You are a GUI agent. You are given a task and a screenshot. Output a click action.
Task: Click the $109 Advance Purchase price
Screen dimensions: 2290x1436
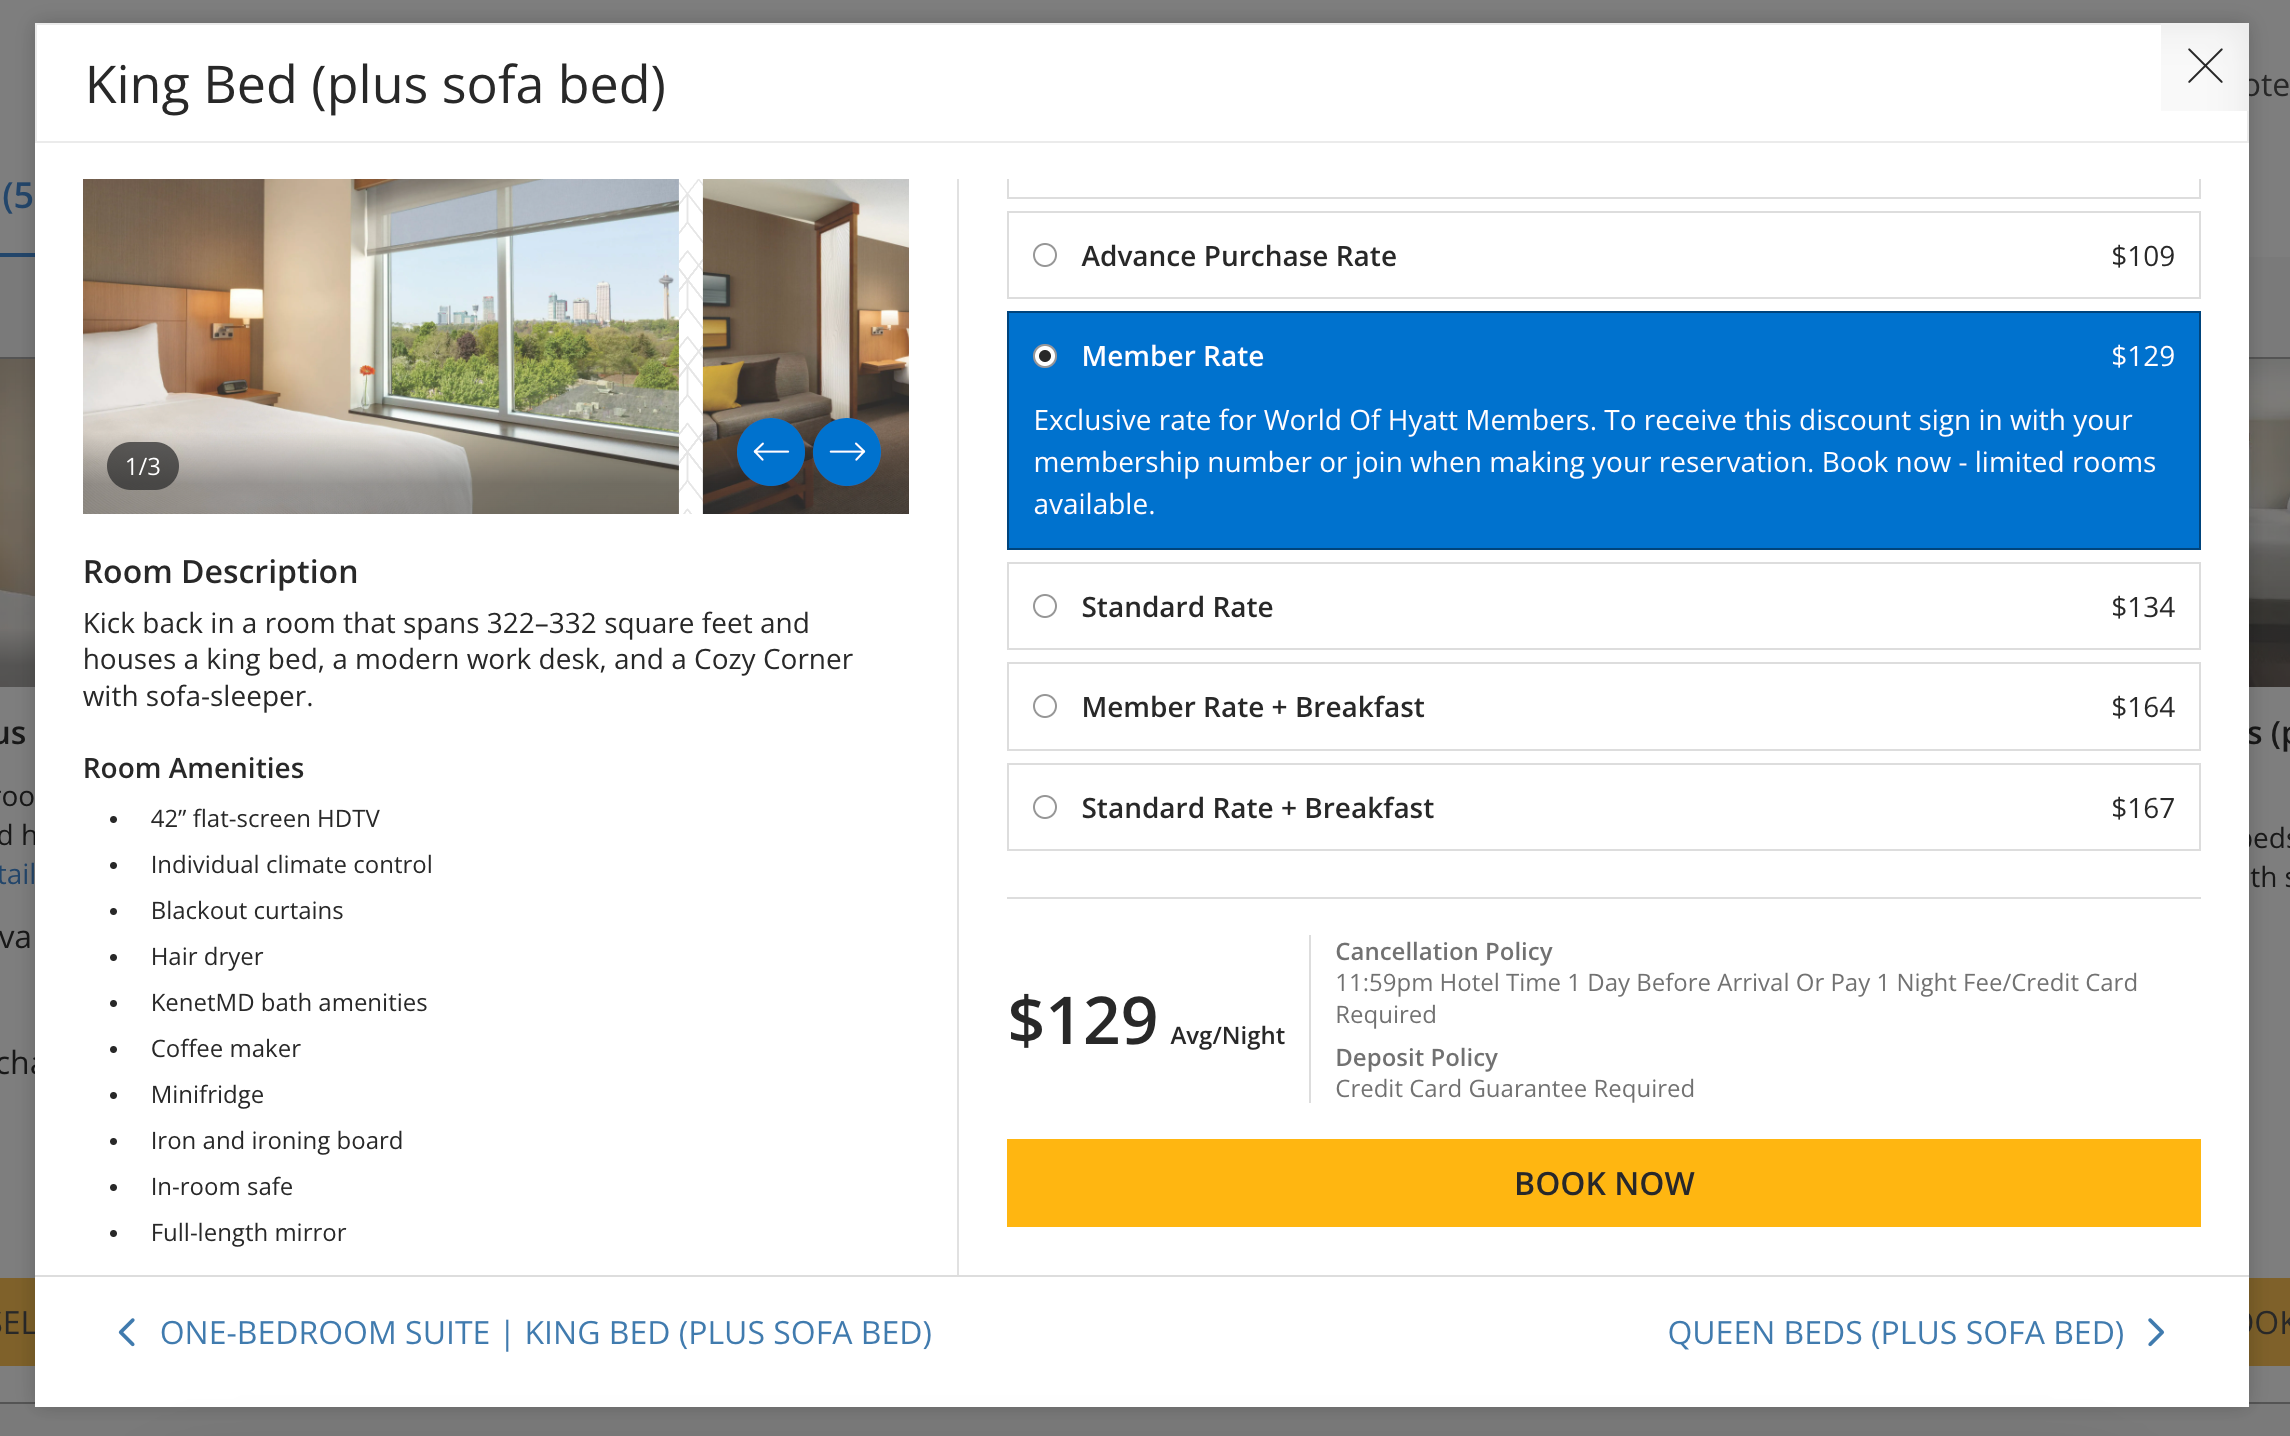click(2142, 256)
